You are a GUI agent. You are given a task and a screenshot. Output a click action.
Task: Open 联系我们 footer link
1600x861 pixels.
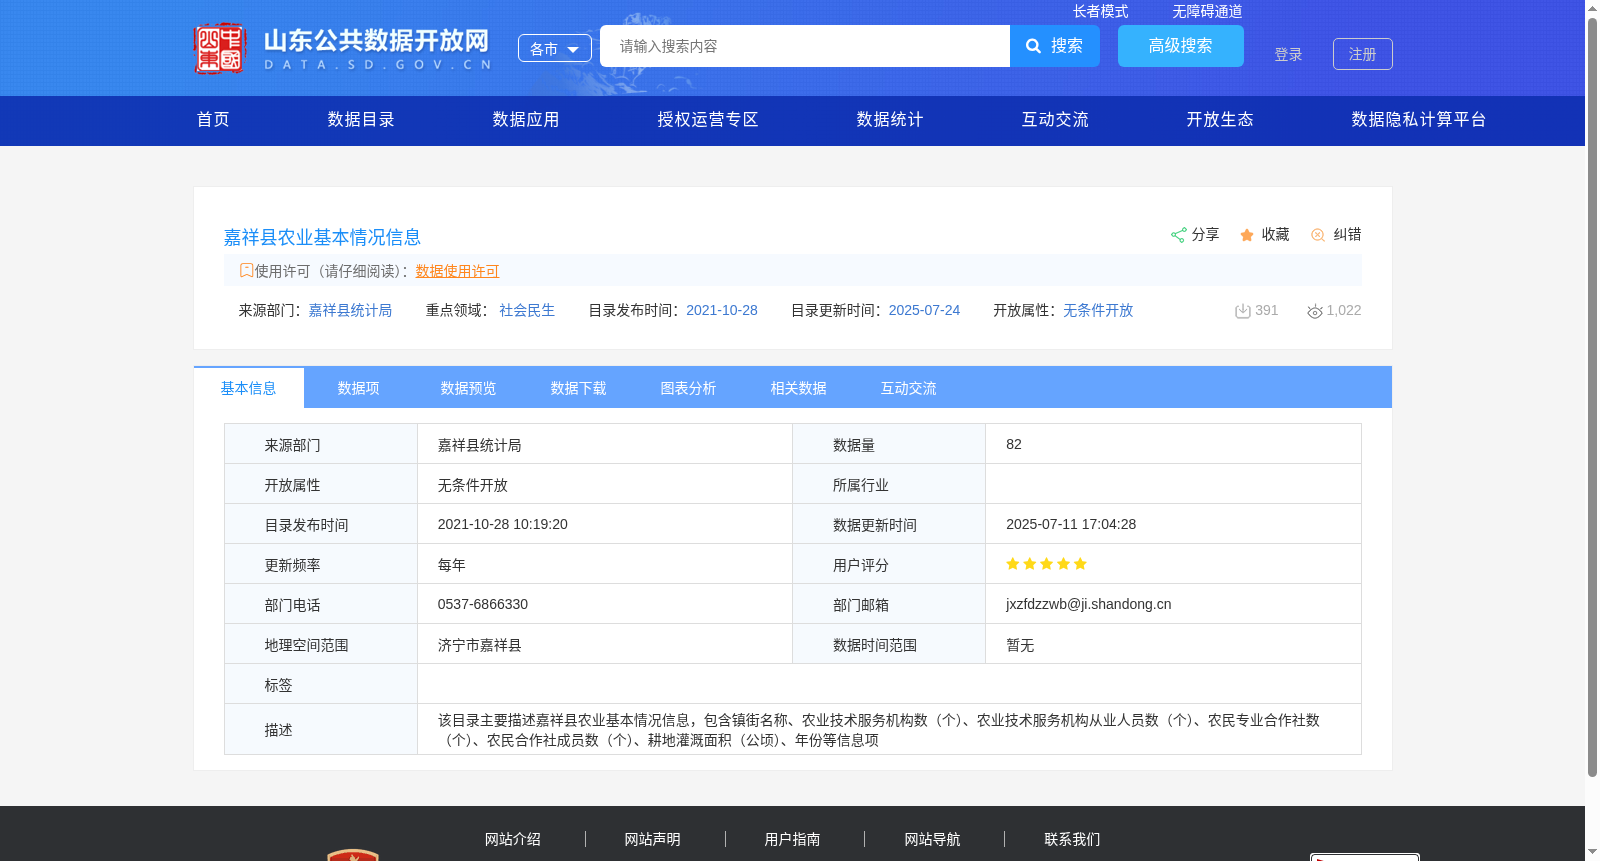1073,840
